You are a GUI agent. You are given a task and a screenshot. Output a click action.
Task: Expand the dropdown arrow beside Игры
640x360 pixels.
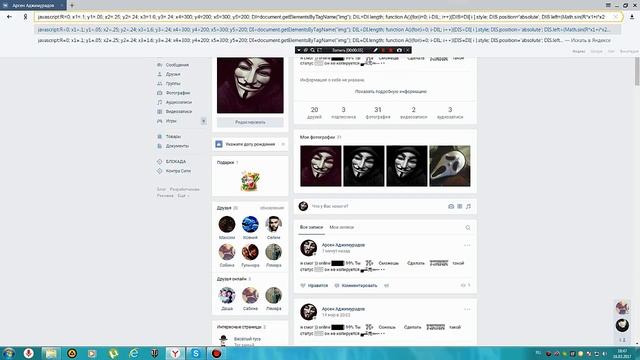[203, 121]
